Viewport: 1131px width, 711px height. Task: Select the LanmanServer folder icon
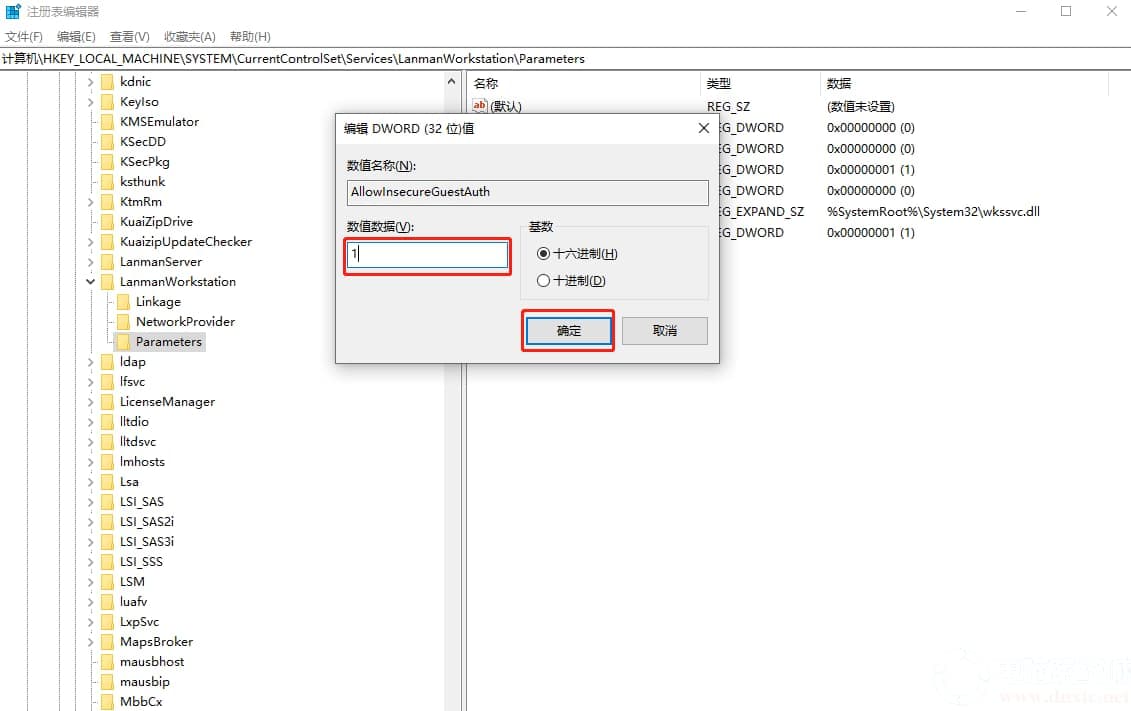point(107,262)
